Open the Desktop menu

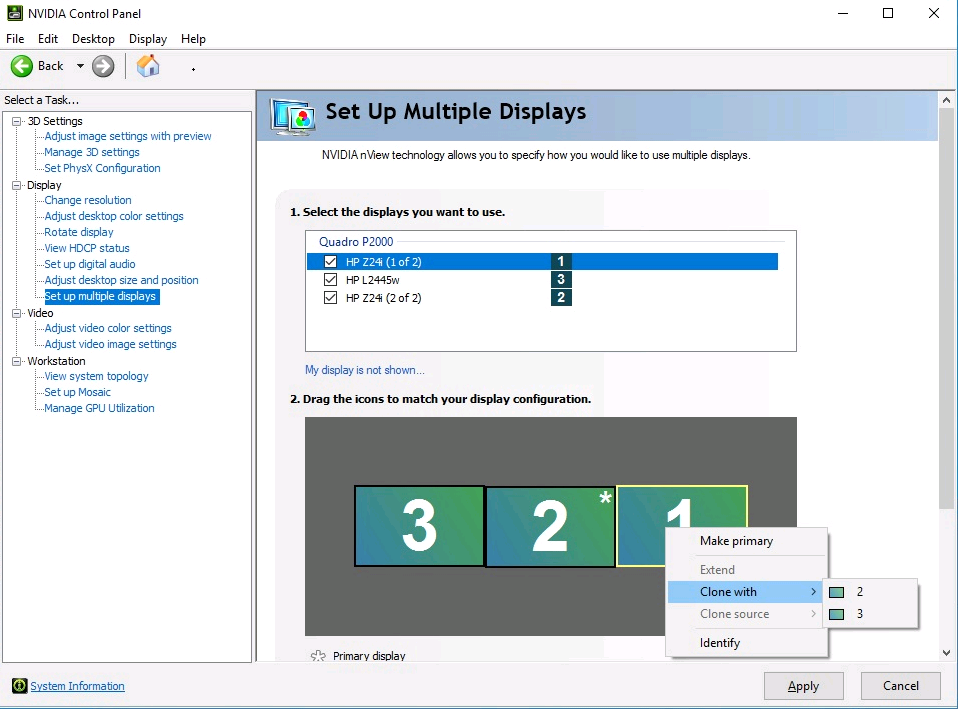point(93,39)
